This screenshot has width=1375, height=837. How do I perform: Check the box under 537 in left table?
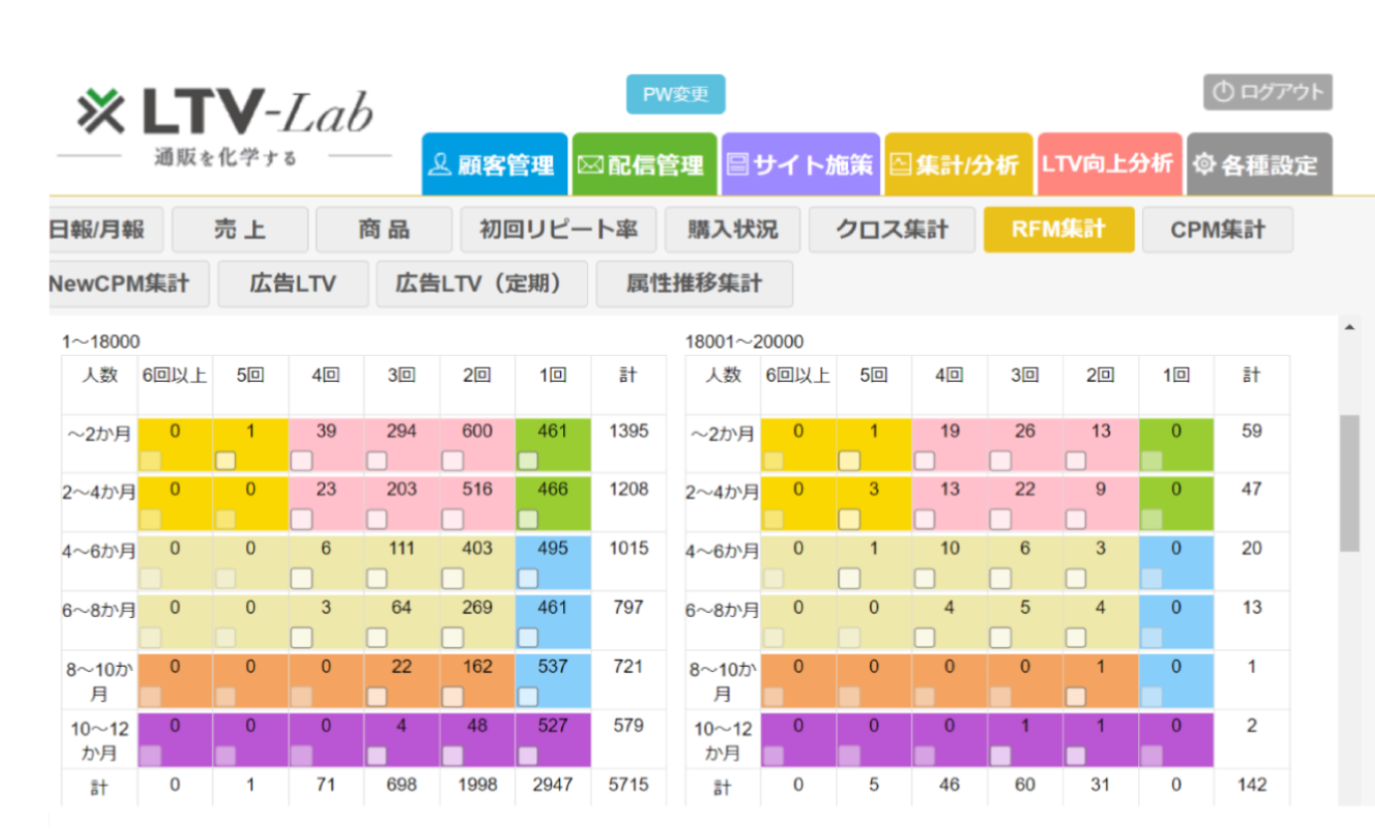pos(528,697)
